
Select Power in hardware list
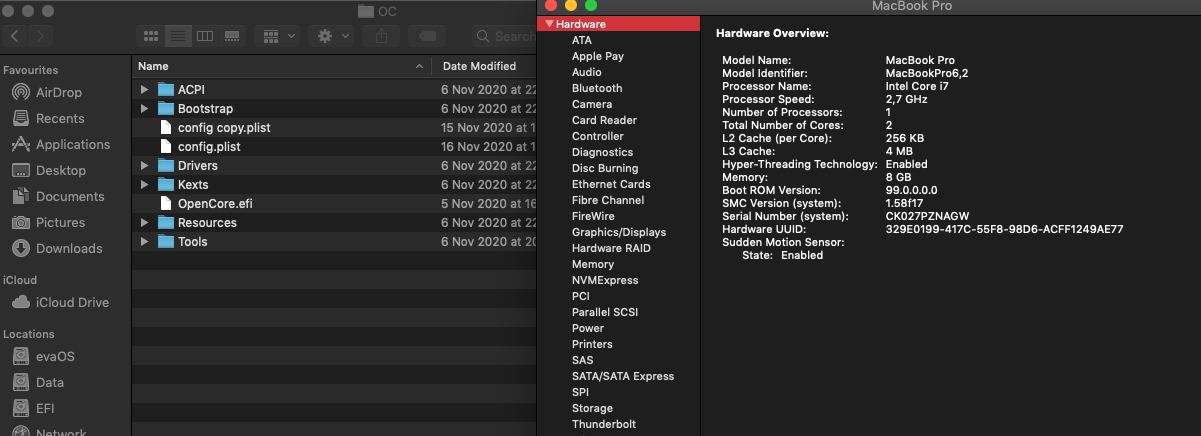tap(588, 328)
